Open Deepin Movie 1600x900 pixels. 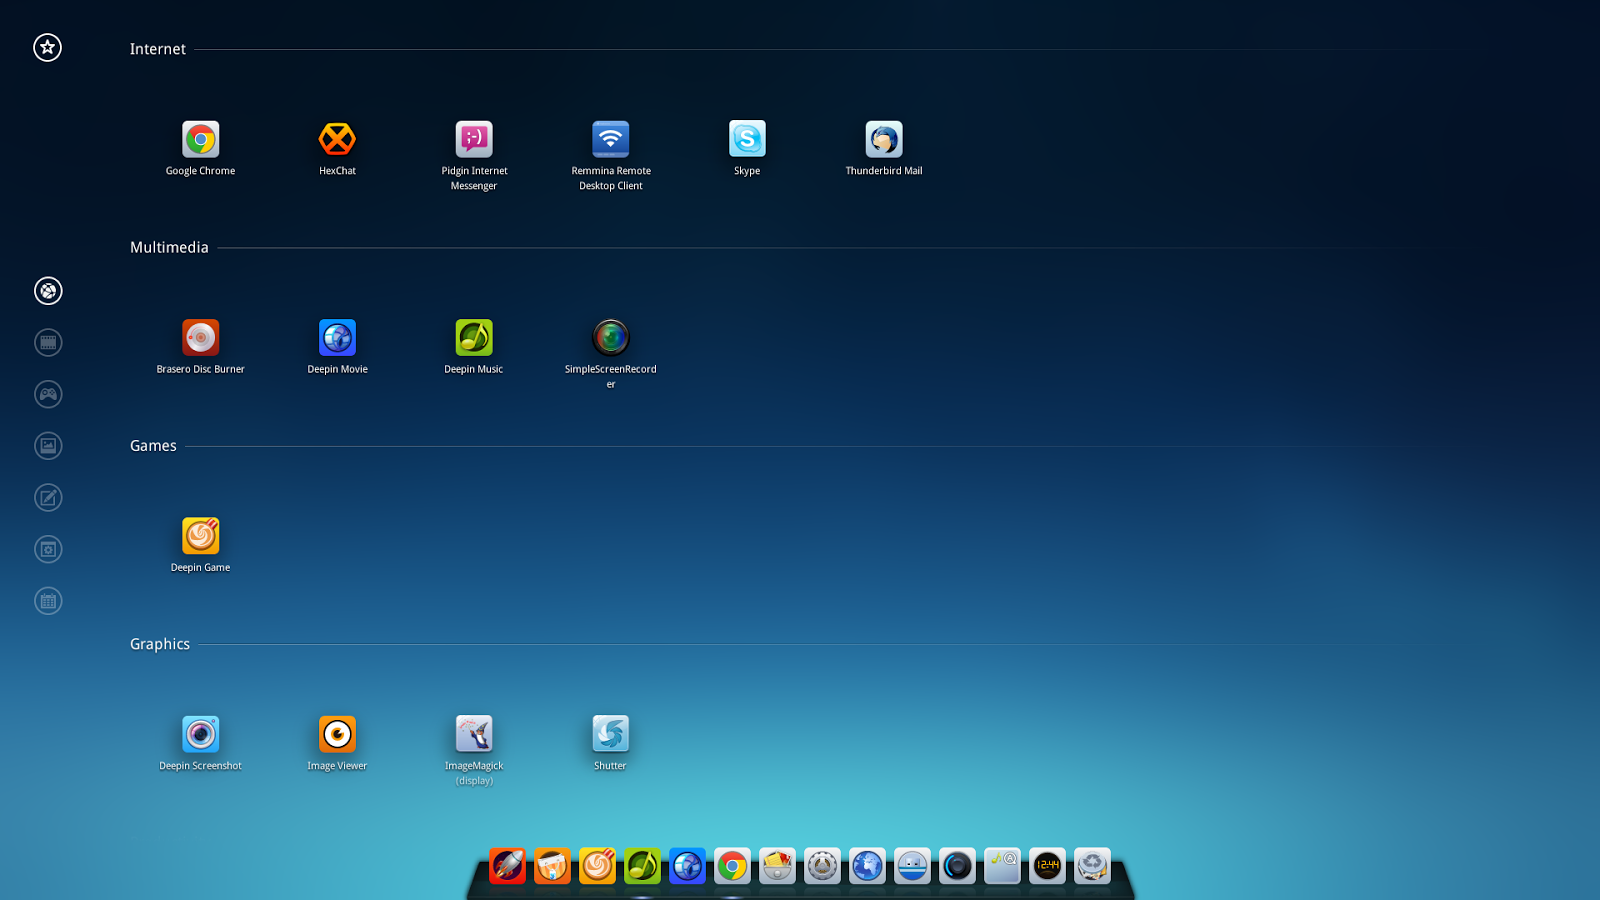tap(337, 338)
